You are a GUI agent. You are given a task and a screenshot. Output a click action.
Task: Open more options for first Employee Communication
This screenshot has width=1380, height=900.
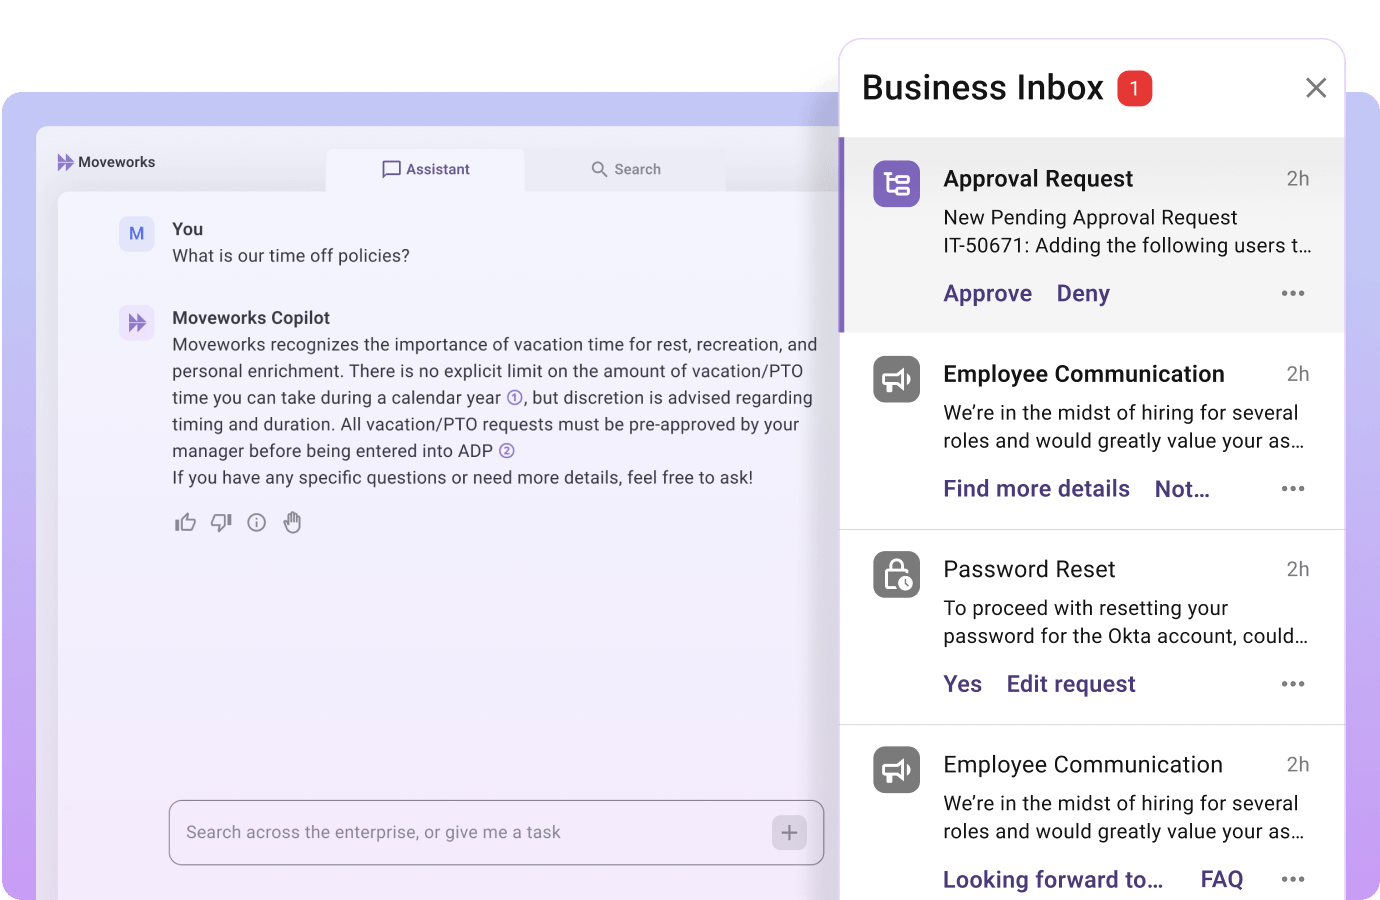(1293, 489)
